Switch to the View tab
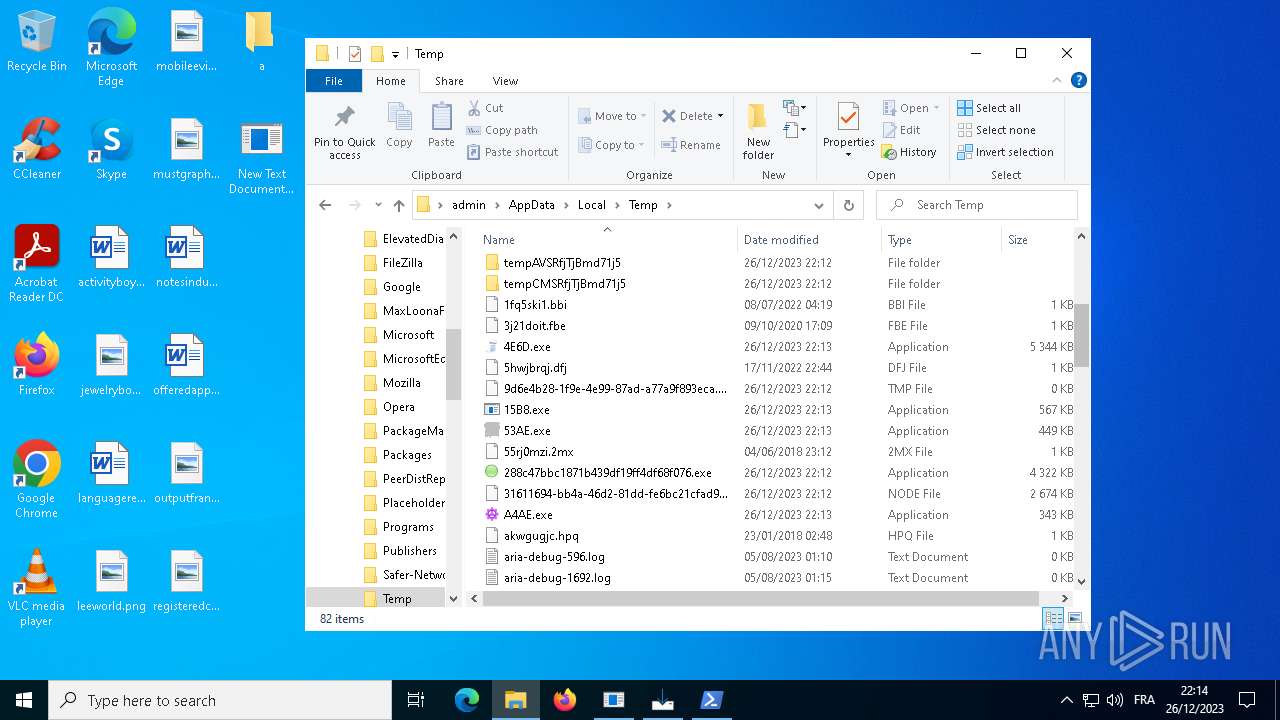The image size is (1280, 720). pyautogui.click(x=505, y=81)
